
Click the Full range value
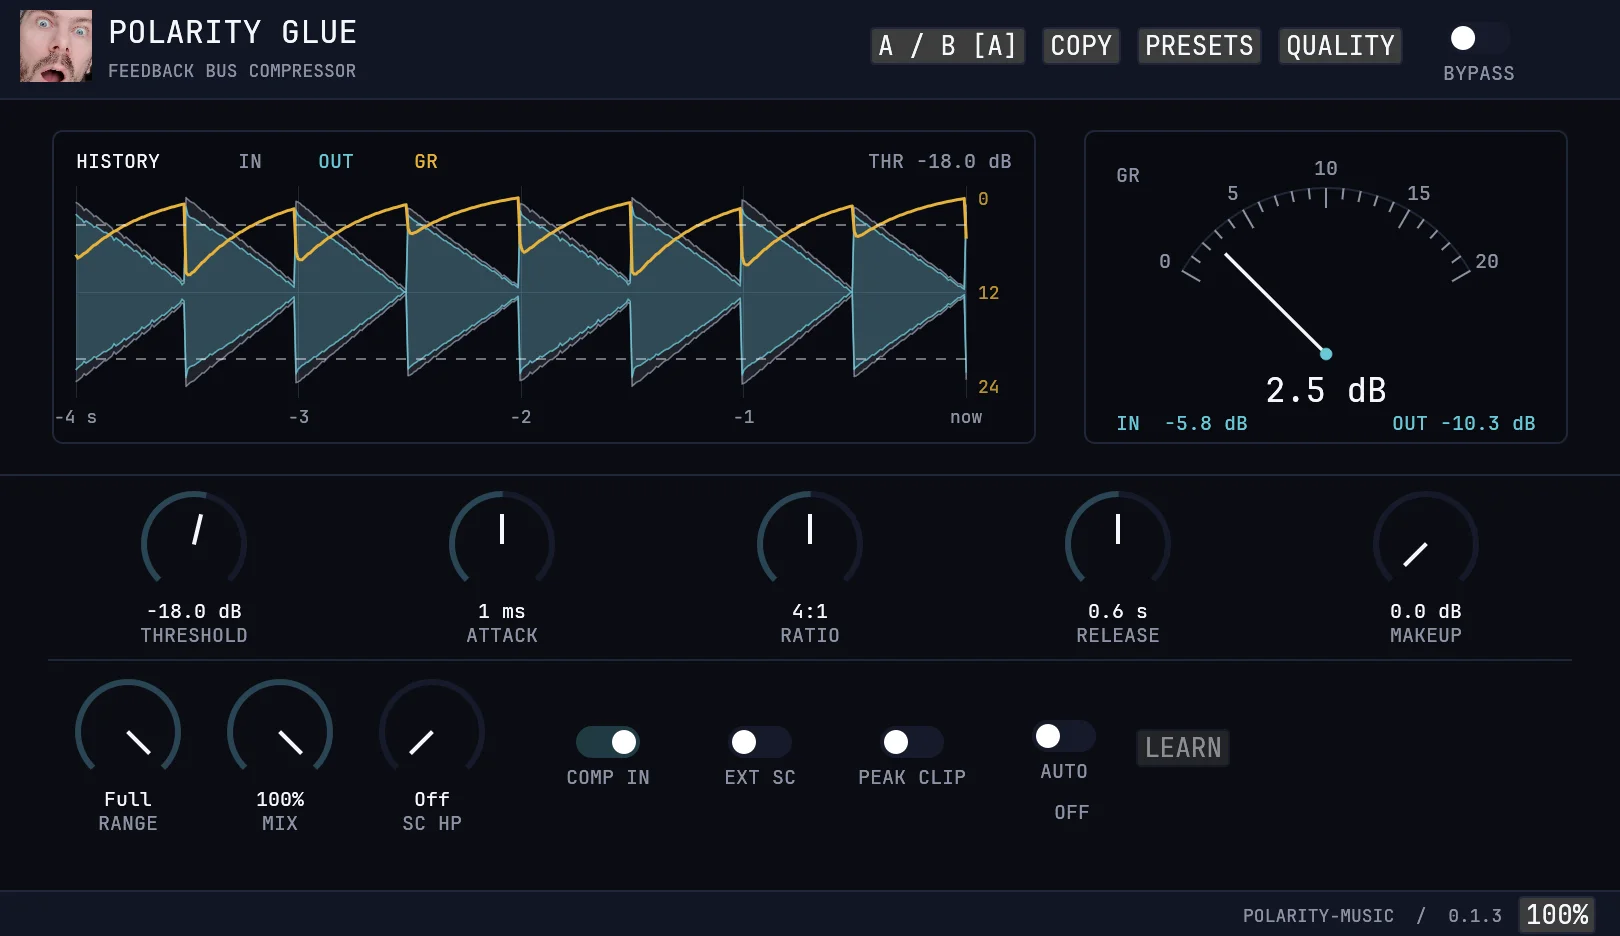tap(128, 799)
